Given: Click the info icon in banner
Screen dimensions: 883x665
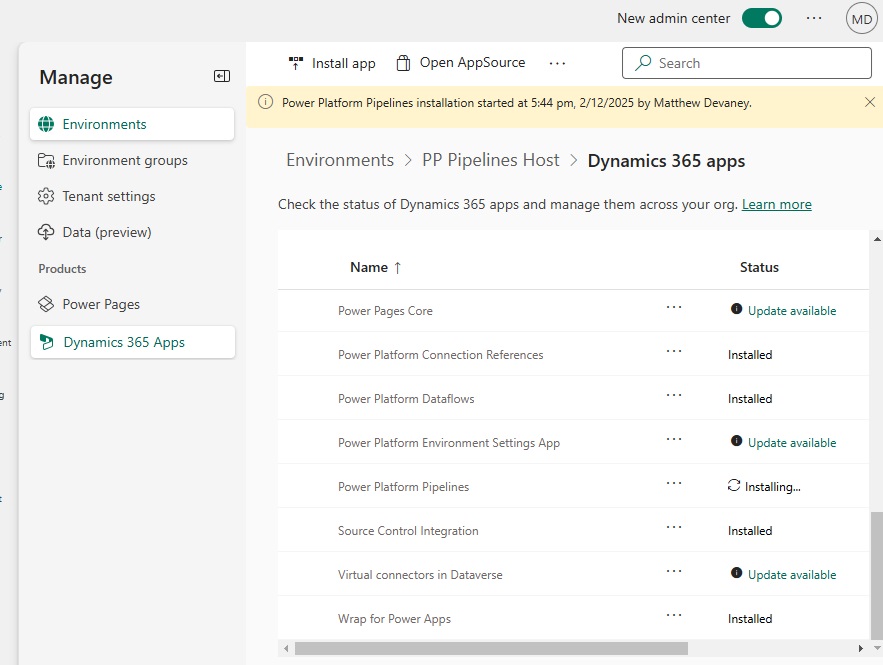Looking at the screenshot, I should pos(265,102).
